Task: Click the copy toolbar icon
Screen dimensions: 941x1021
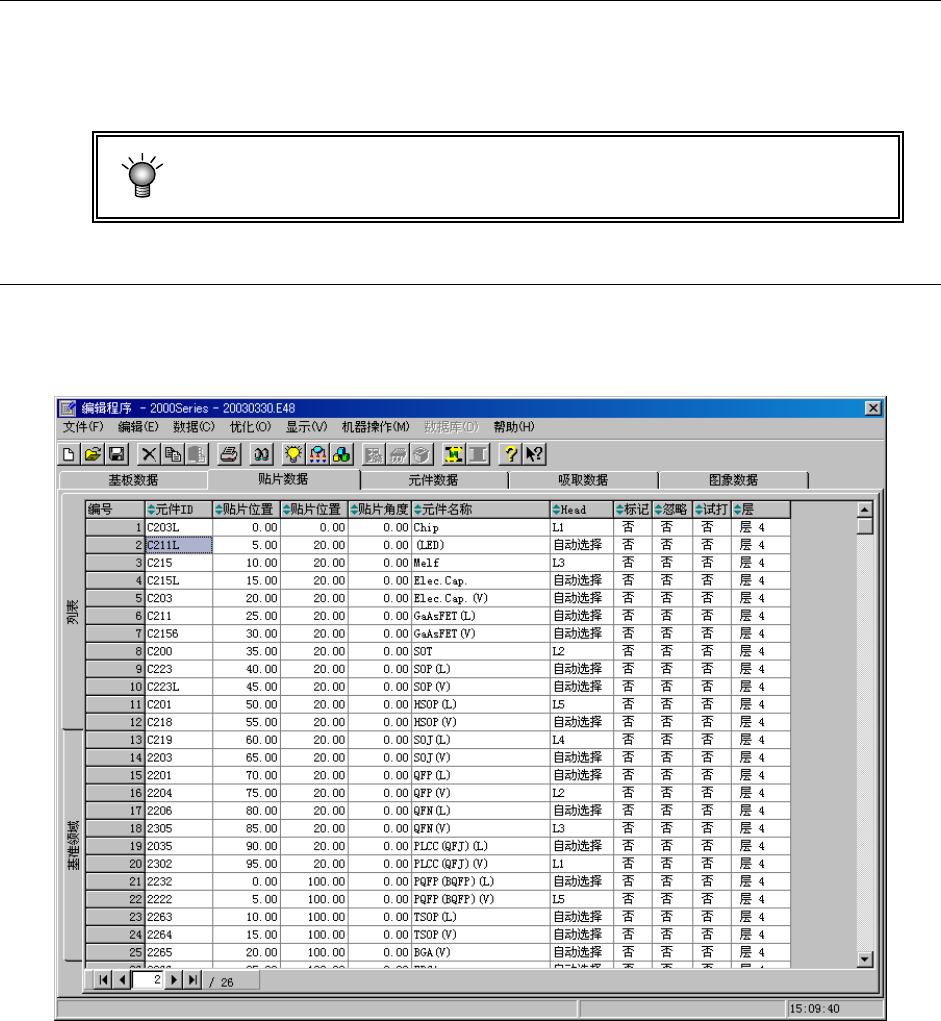Action: (x=173, y=454)
